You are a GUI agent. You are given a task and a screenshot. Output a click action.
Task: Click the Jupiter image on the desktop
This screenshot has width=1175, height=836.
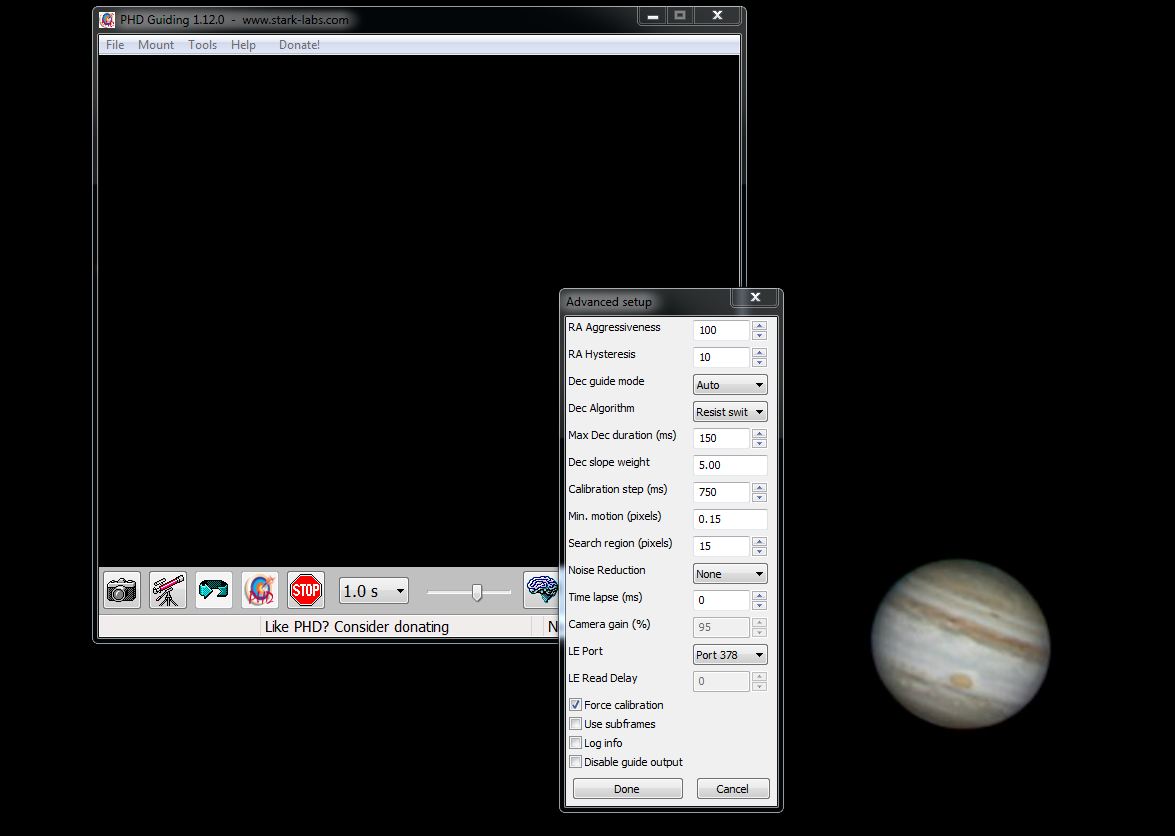tap(961, 644)
